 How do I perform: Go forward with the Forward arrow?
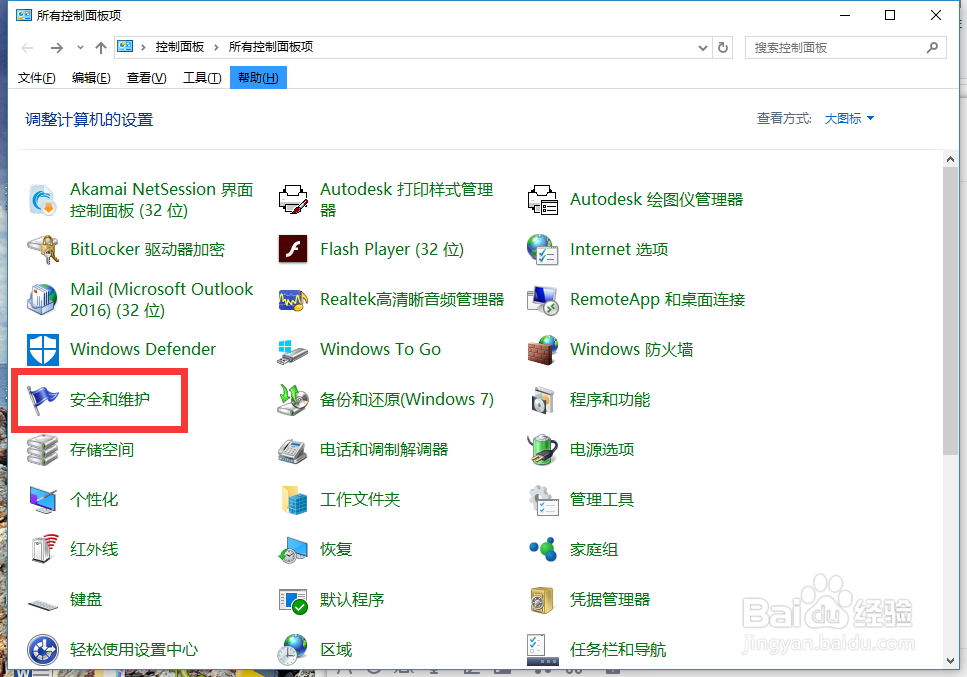[x=57, y=47]
